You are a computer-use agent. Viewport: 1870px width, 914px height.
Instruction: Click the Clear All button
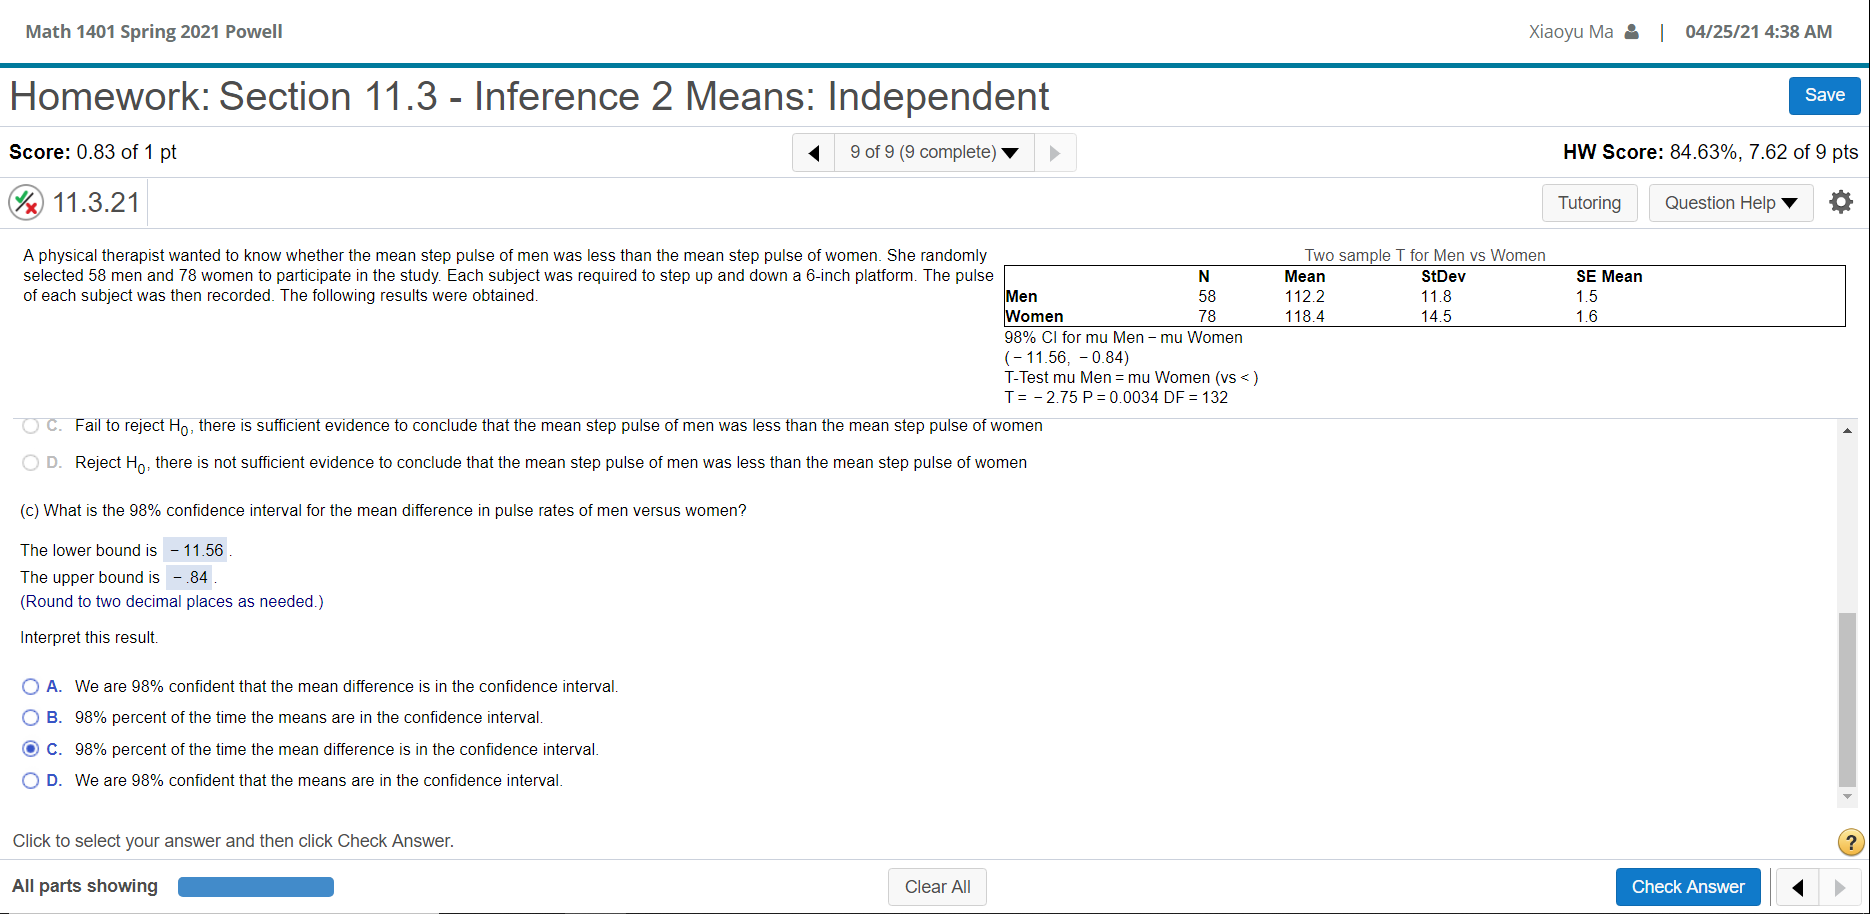[x=937, y=887]
